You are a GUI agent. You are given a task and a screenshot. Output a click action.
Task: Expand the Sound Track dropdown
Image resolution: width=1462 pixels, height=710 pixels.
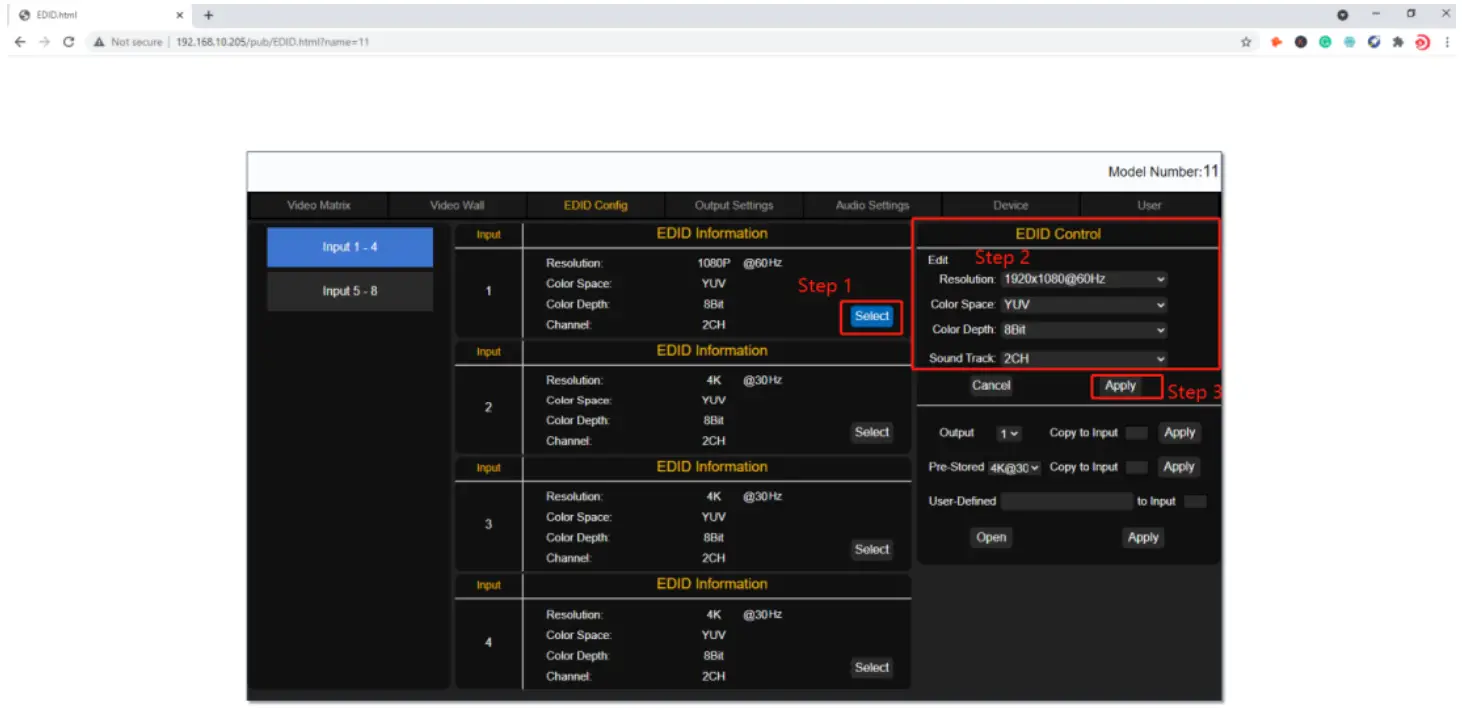tap(1084, 358)
